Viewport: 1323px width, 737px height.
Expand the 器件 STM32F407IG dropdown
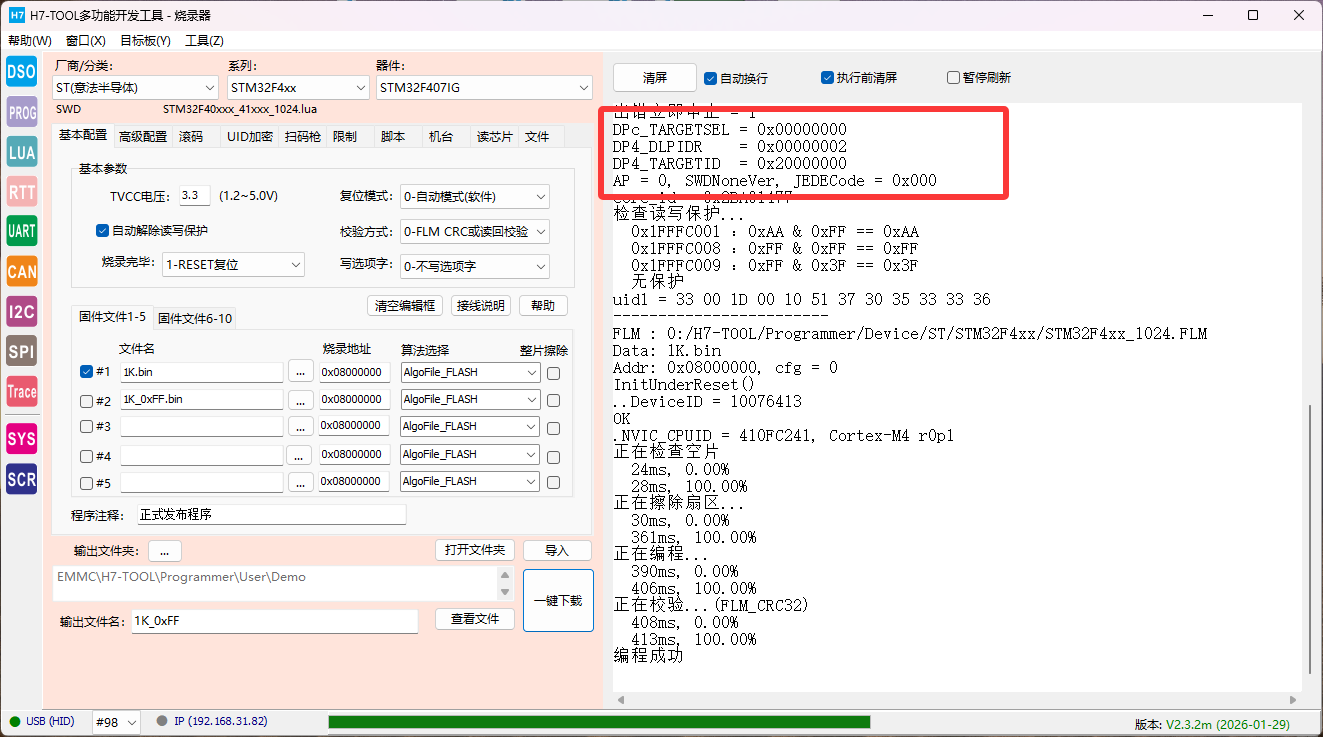484,88
